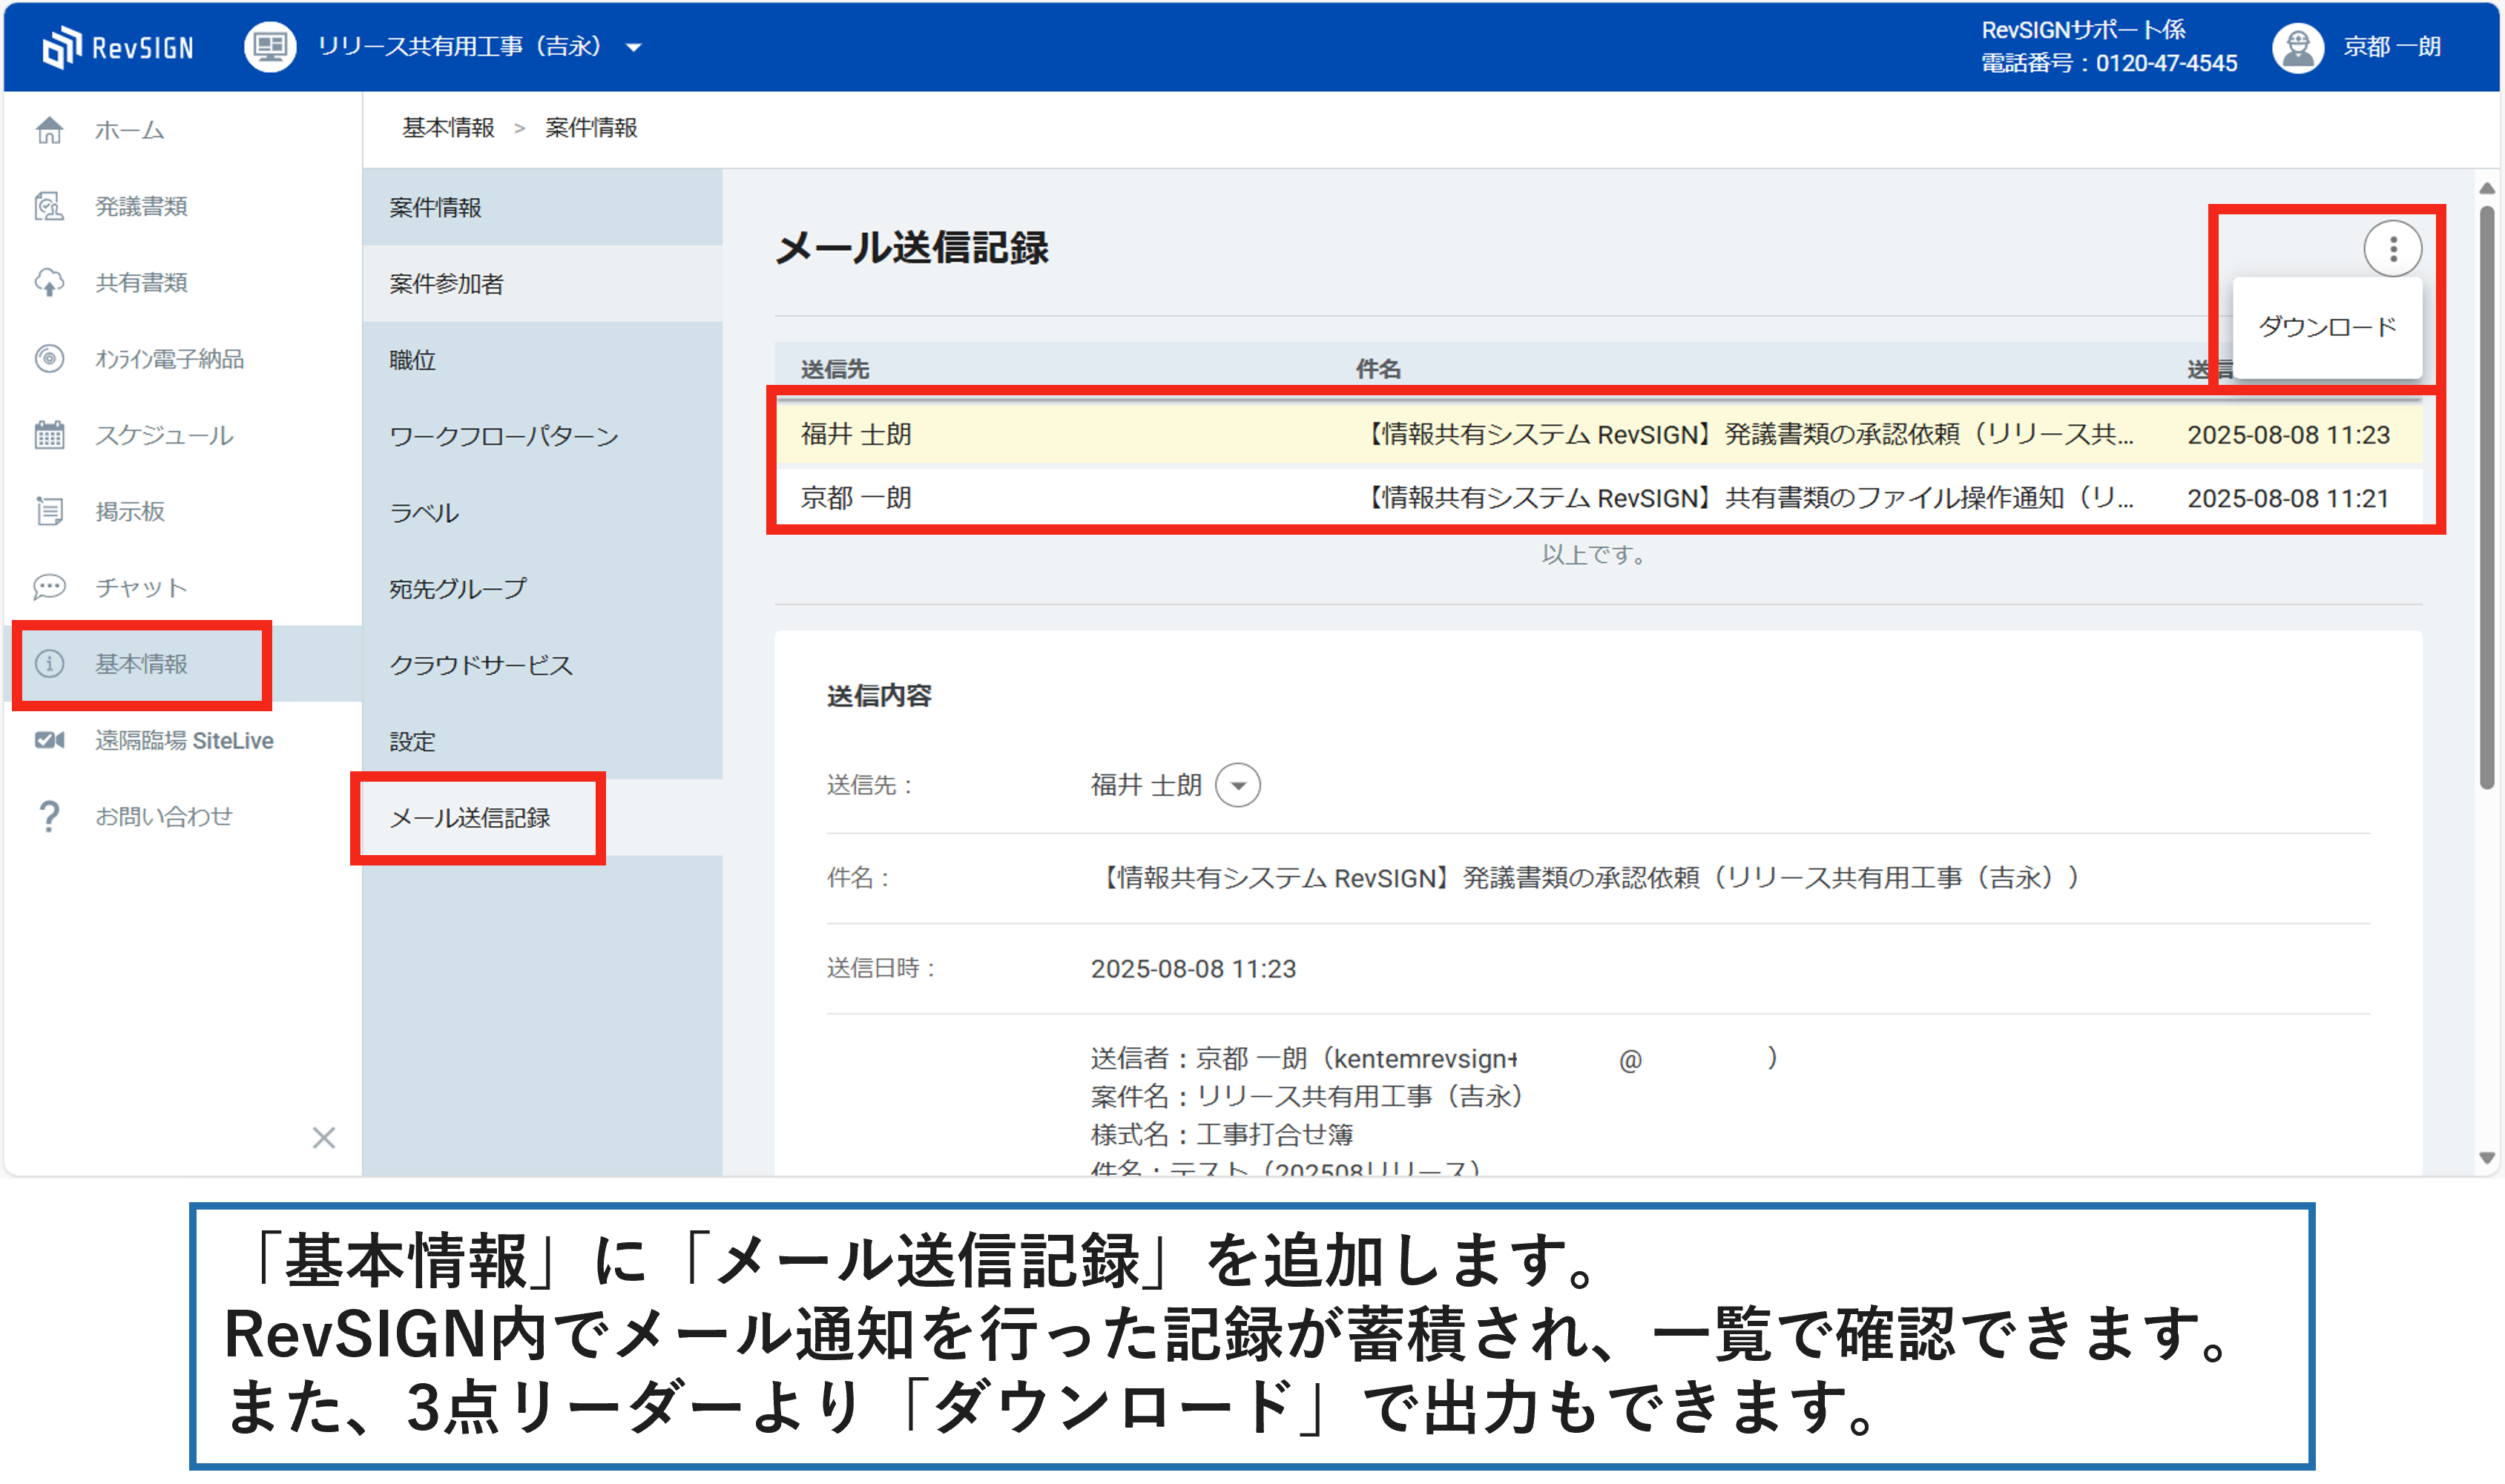Open 遠隔臨場 SiteLive in the sidebar
Image resolution: width=2505 pixels, height=1484 pixels.
click(184, 740)
